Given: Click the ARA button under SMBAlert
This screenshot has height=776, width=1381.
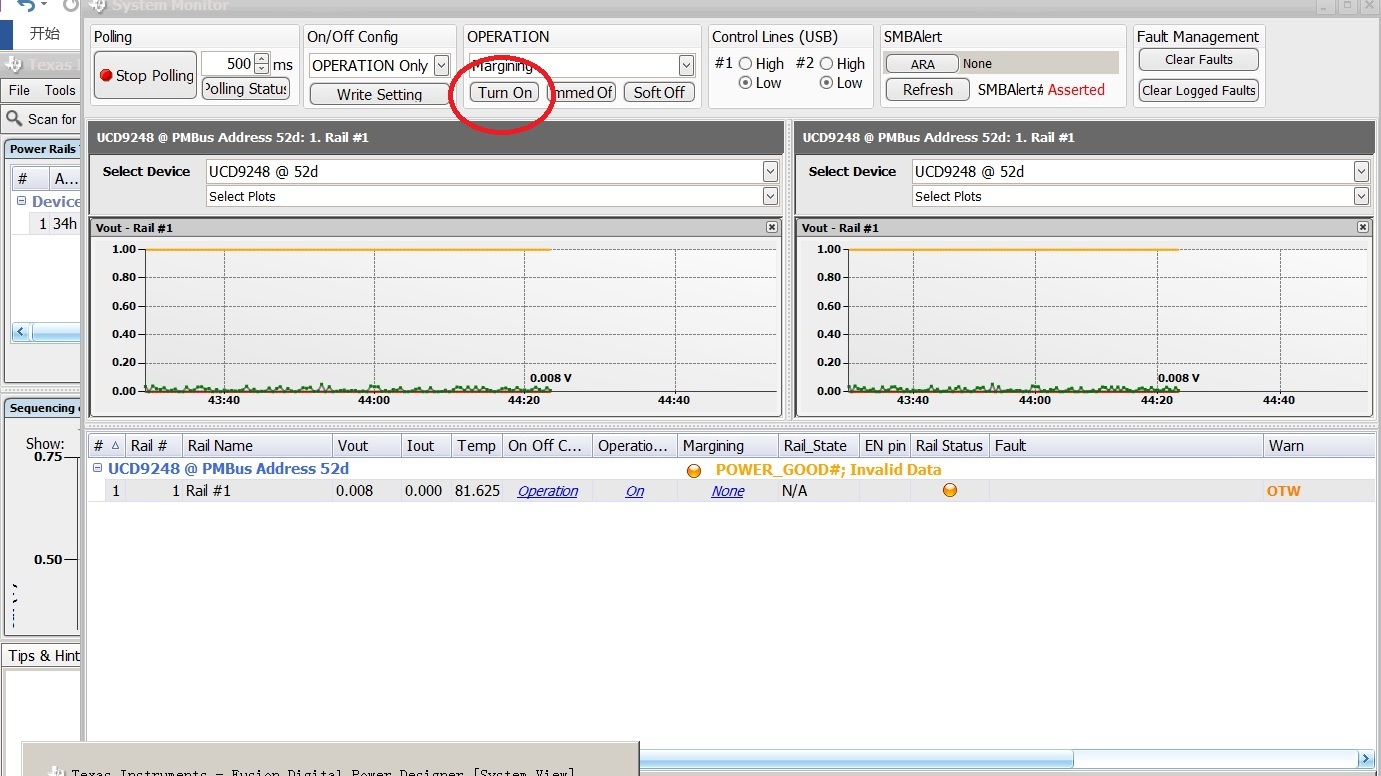Looking at the screenshot, I should 922,64.
